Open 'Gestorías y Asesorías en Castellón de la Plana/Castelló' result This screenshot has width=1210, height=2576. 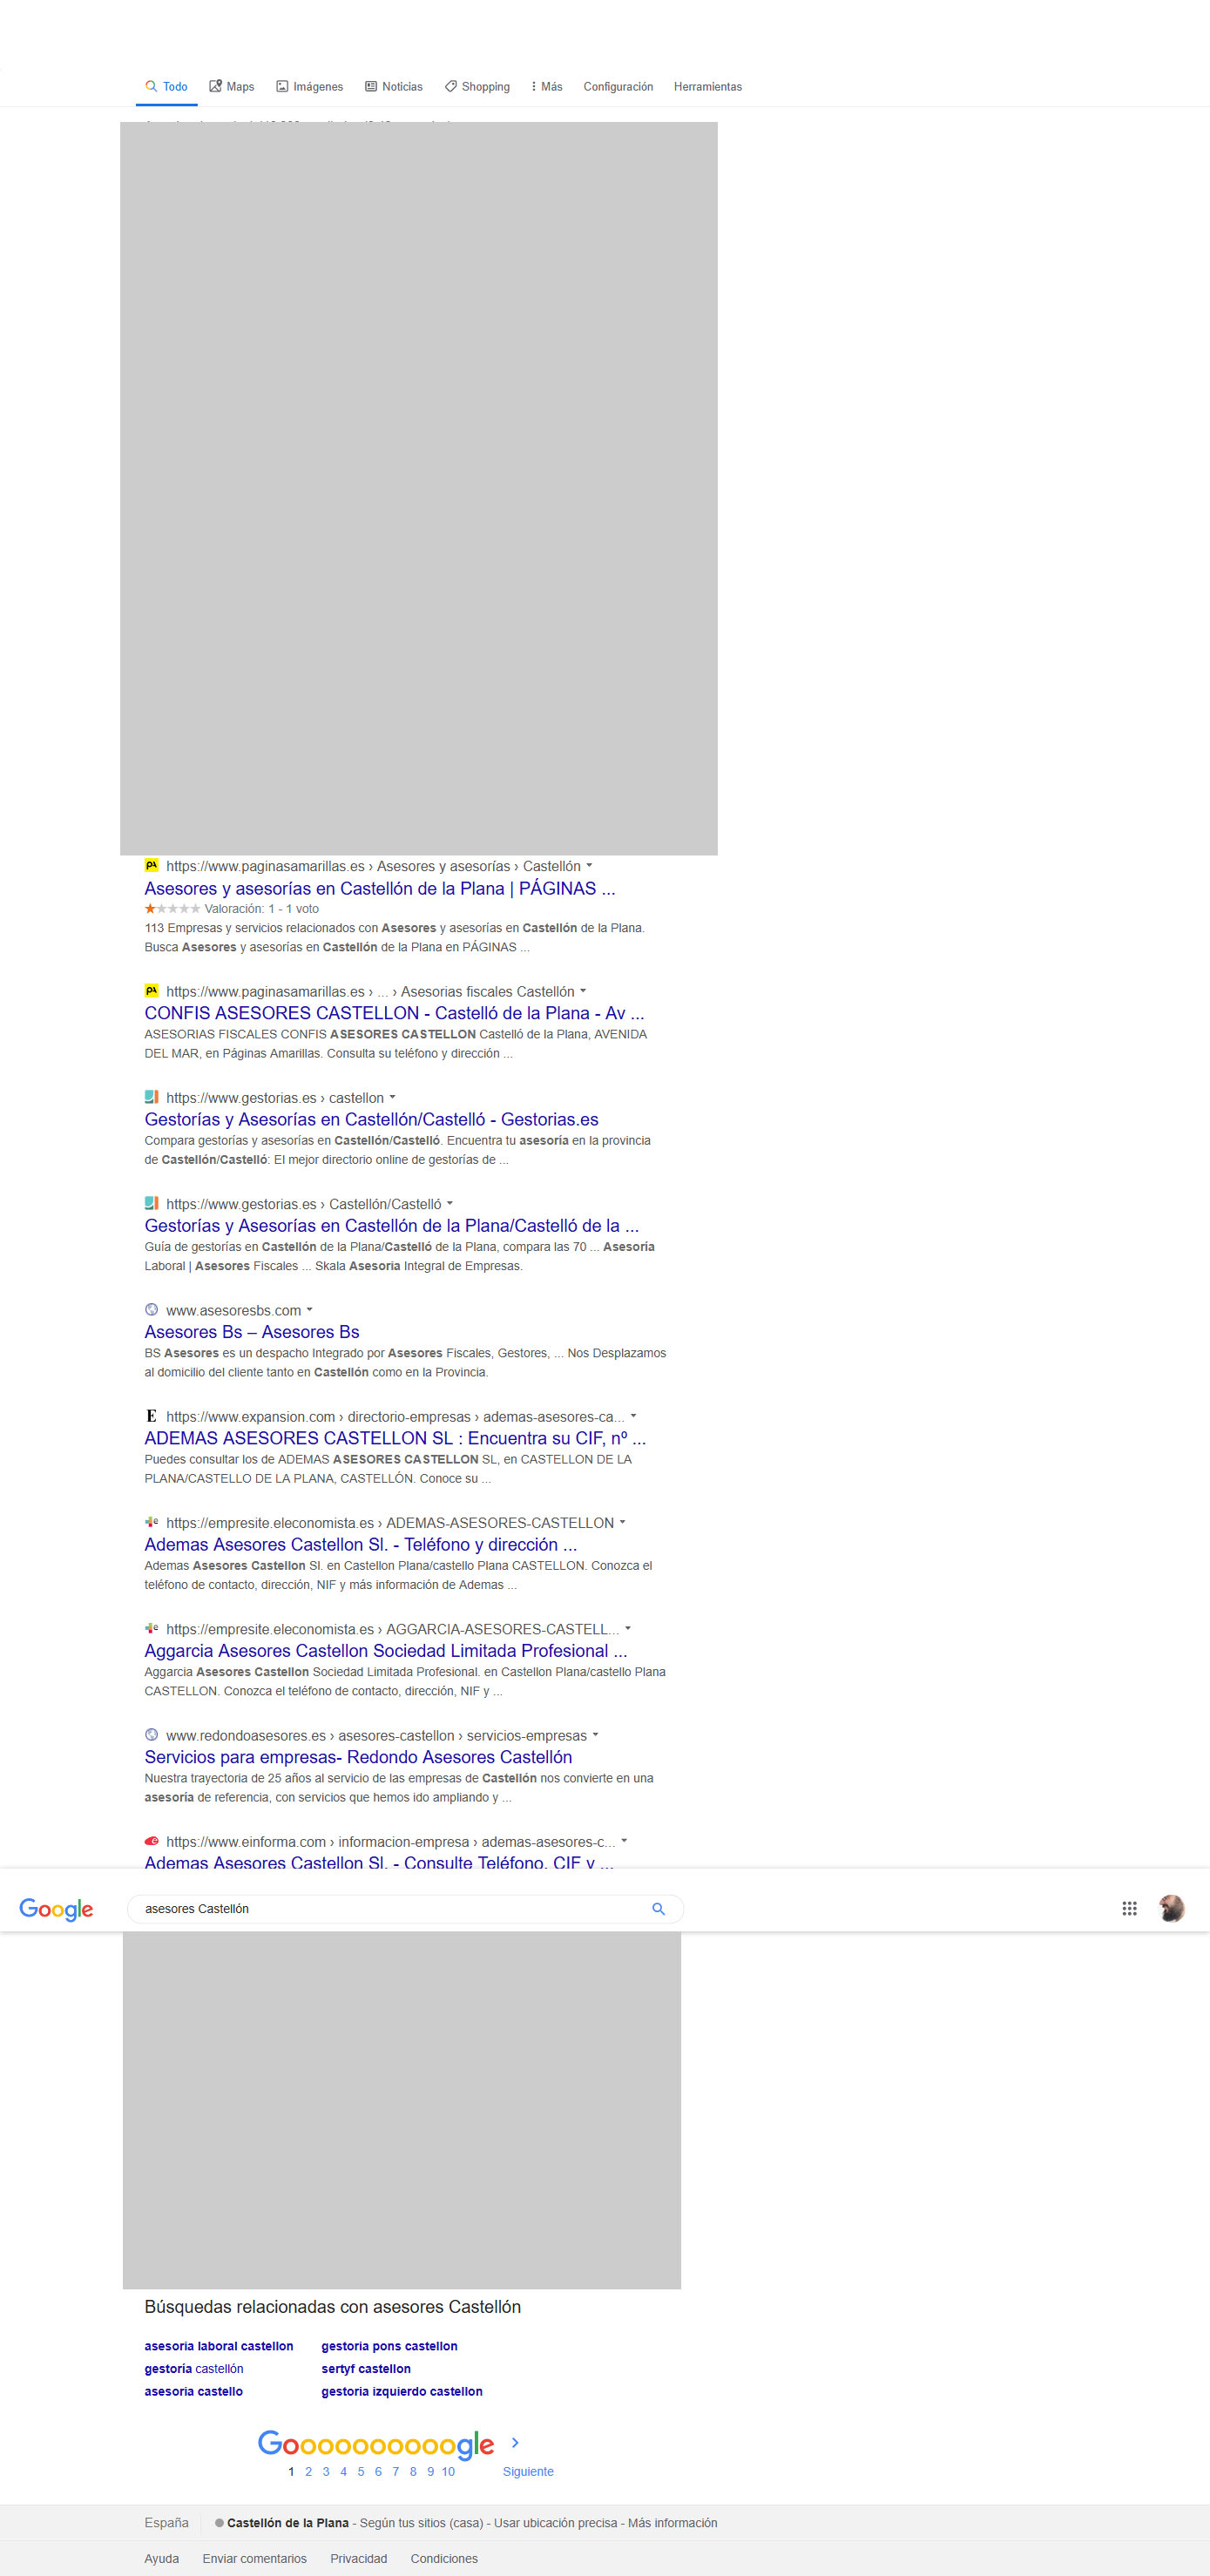pyautogui.click(x=391, y=1225)
